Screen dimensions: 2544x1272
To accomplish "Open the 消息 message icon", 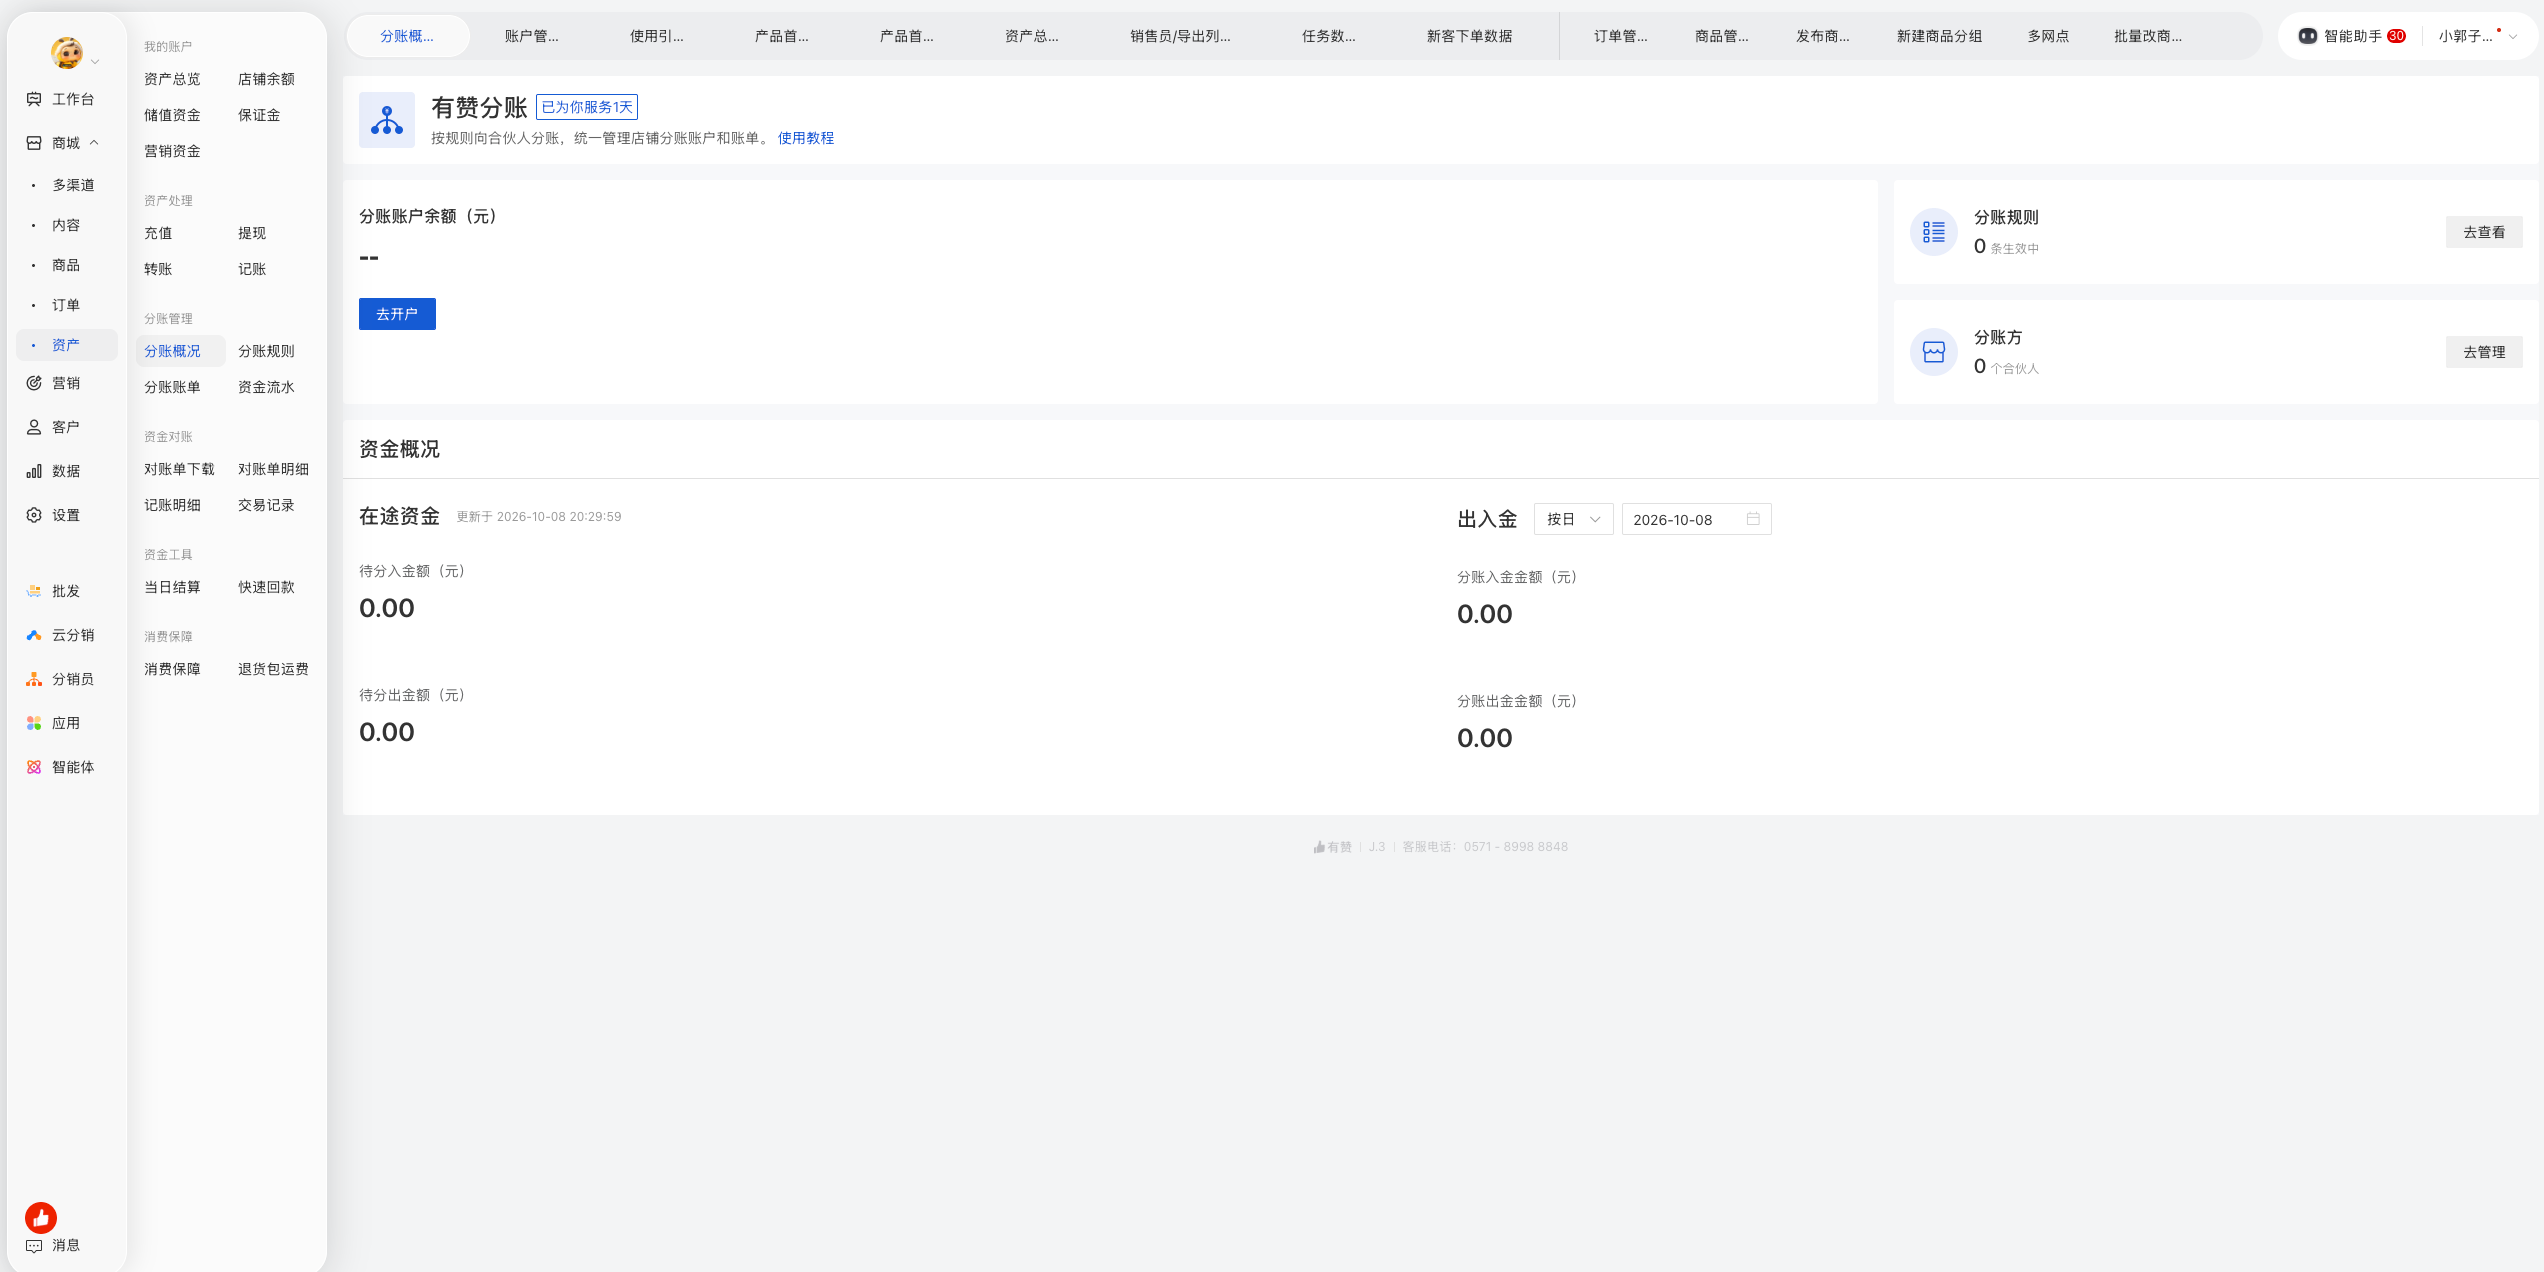I will click(x=34, y=1245).
